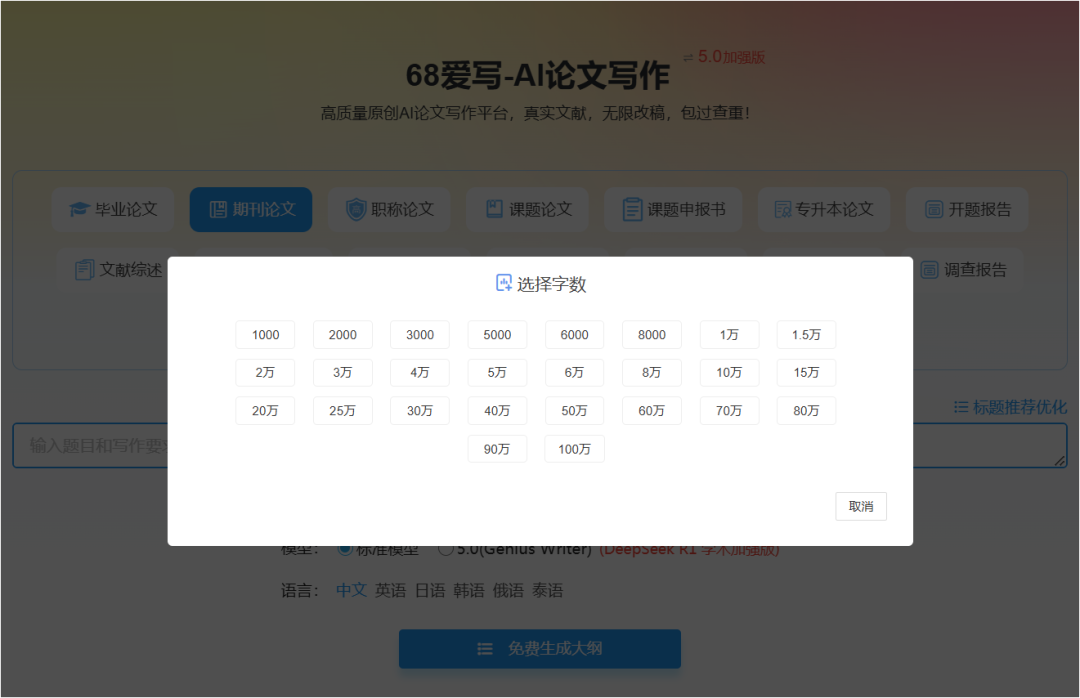Choose 中文 as the language

pyautogui.click(x=351, y=591)
